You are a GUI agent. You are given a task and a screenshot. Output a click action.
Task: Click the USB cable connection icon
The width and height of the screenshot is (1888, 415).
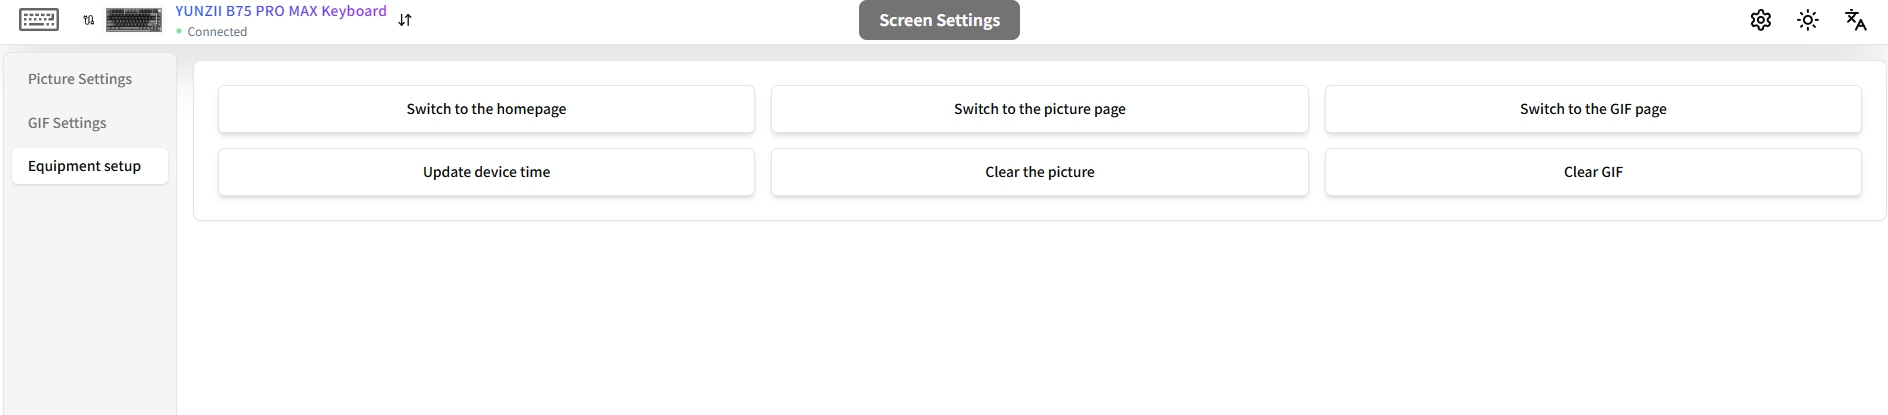(x=89, y=20)
